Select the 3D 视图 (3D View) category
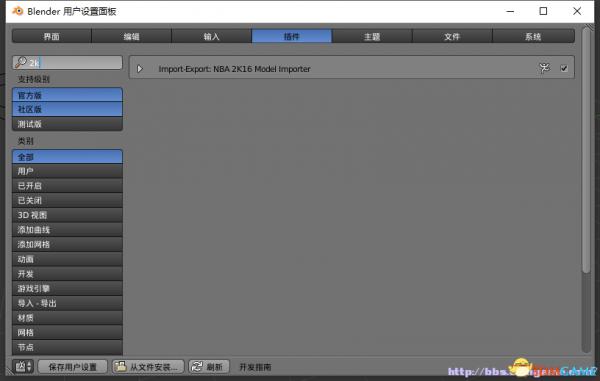The height and width of the screenshot is (381, 600). point(67,215)
